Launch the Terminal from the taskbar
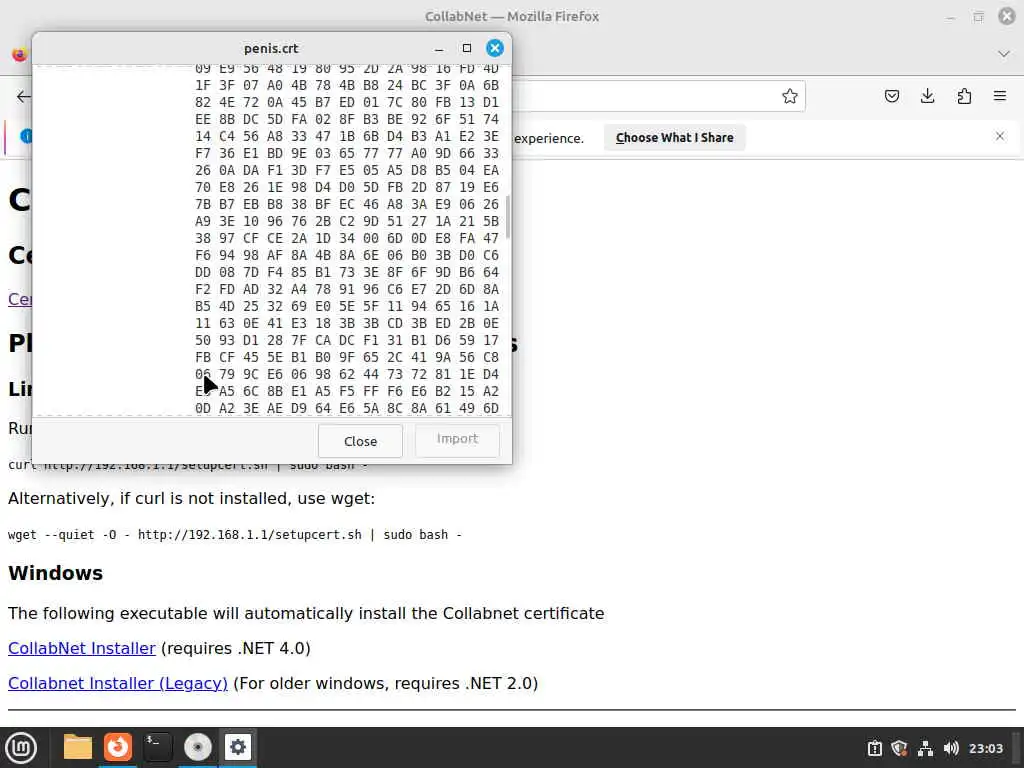Viewport: 1024px width, 768px height. click(157, 747)
